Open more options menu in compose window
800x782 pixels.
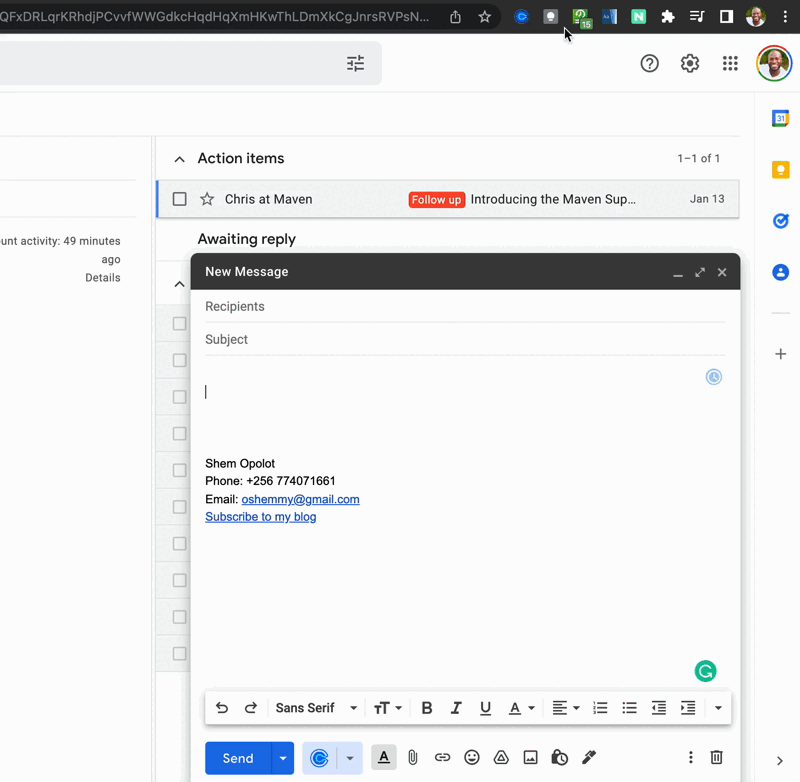690,758
